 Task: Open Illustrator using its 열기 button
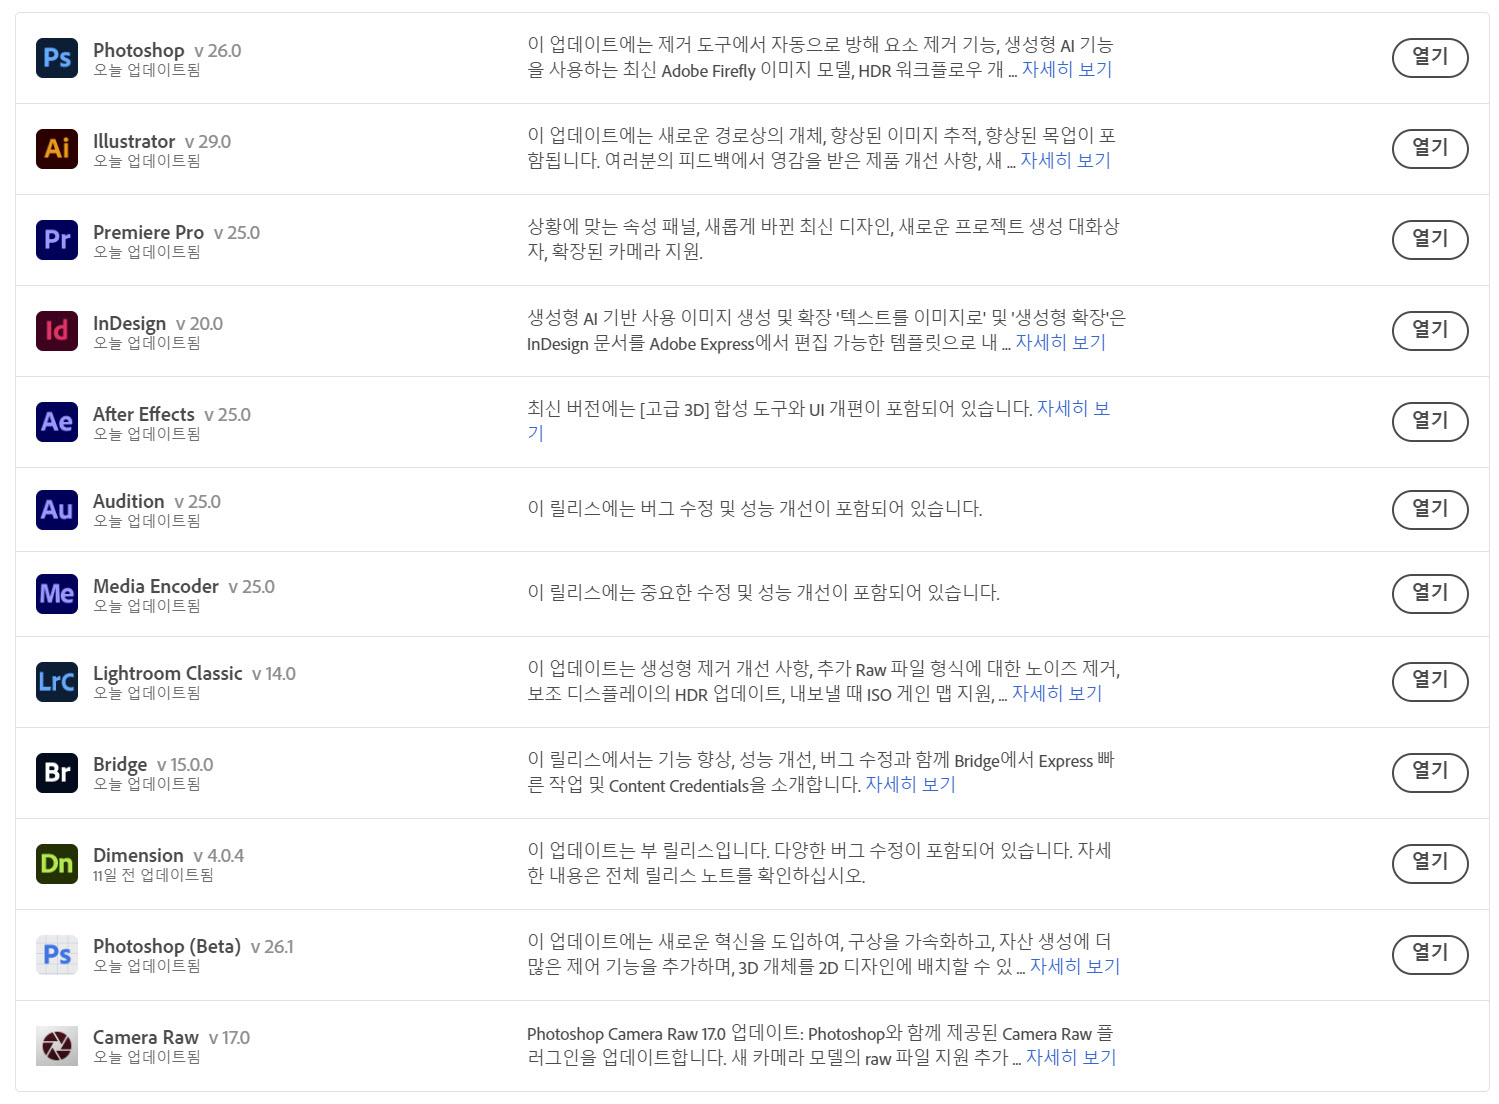1430,149
